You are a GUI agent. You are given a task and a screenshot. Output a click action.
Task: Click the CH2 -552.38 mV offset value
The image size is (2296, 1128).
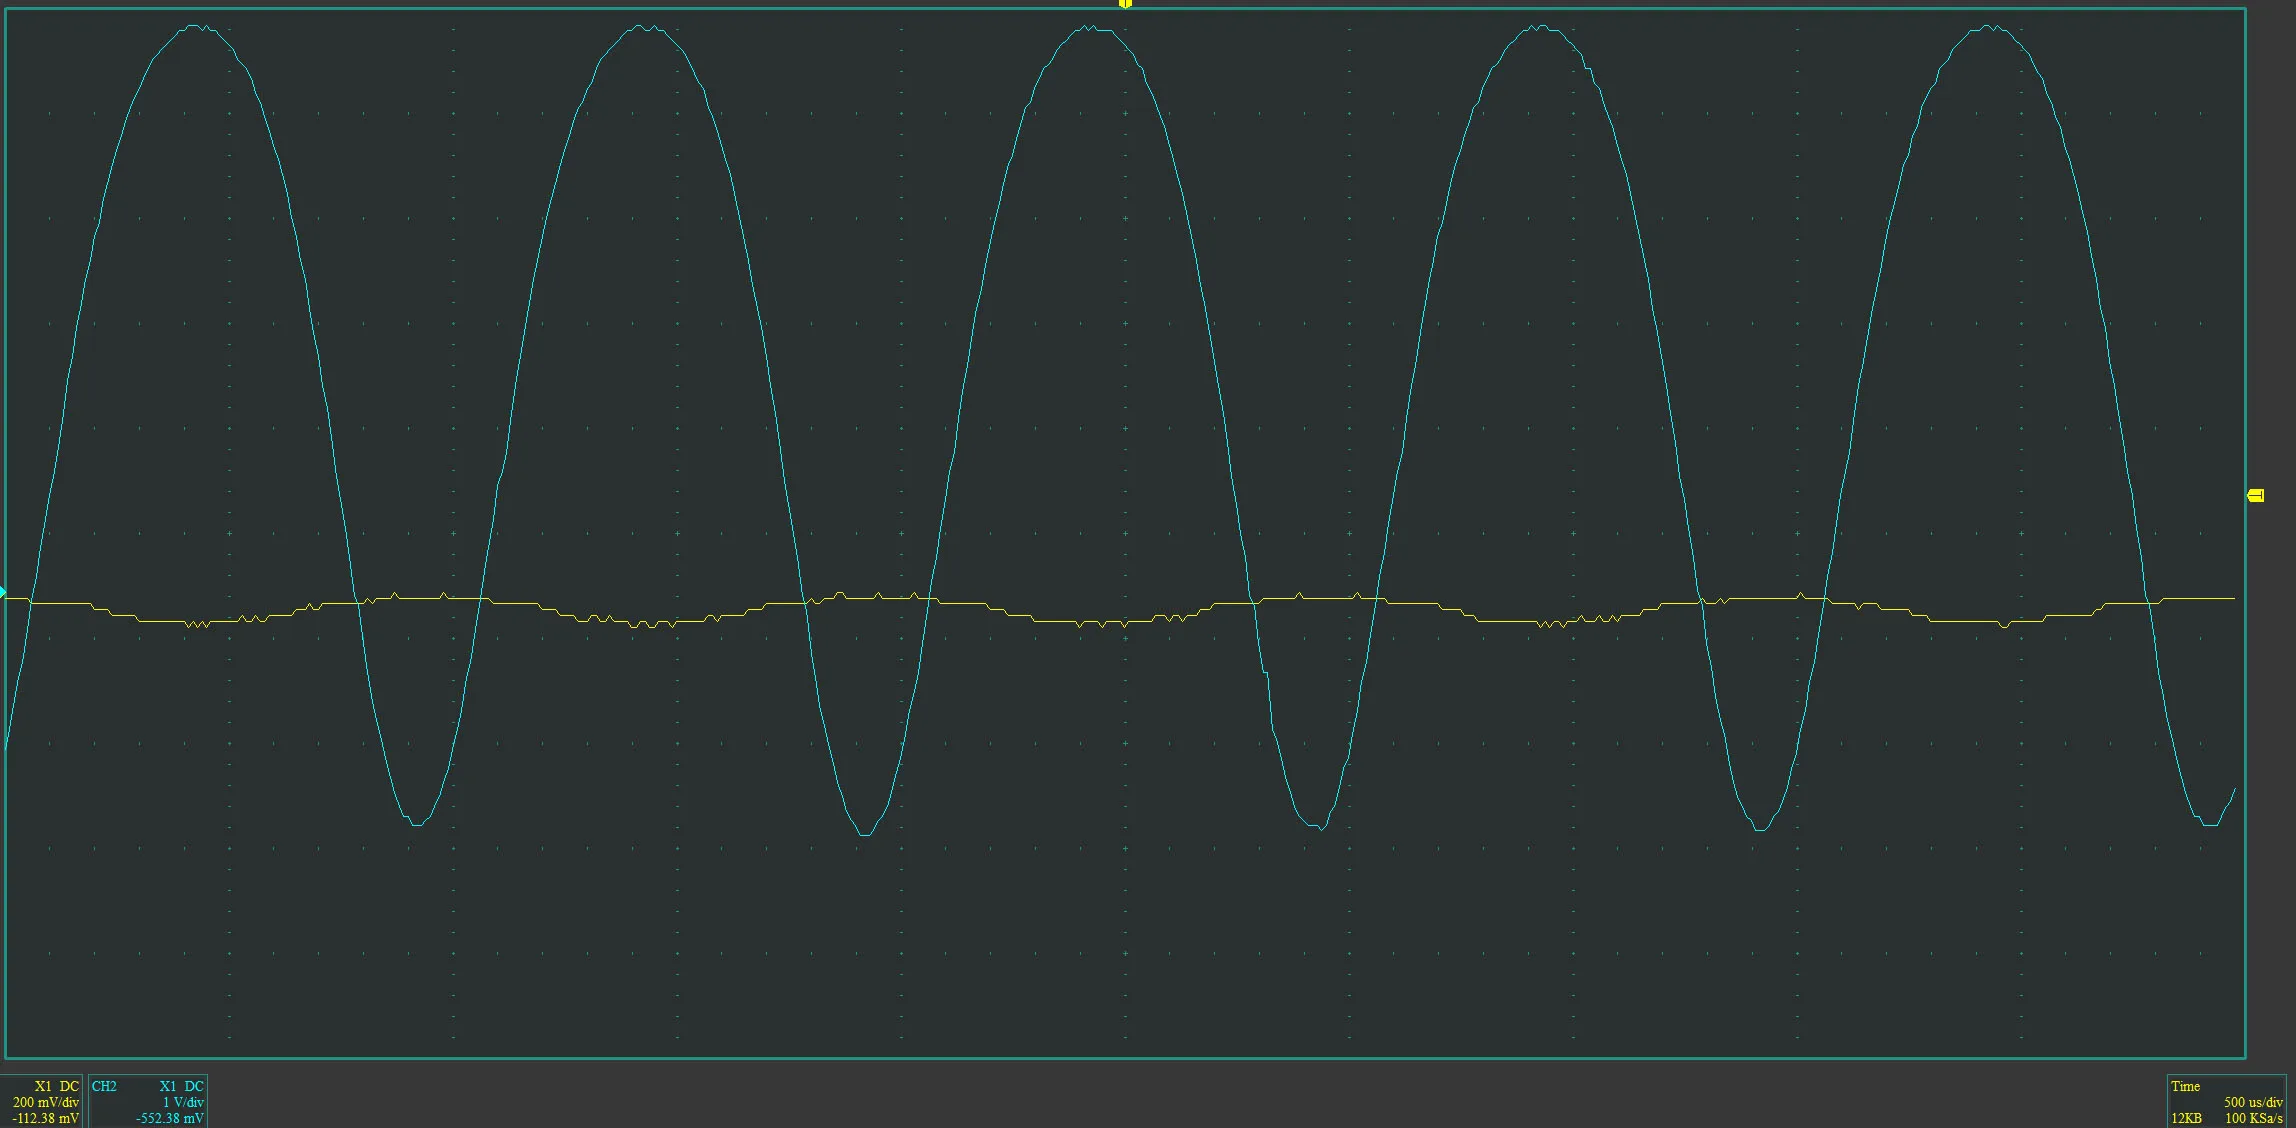point(170,1118)
